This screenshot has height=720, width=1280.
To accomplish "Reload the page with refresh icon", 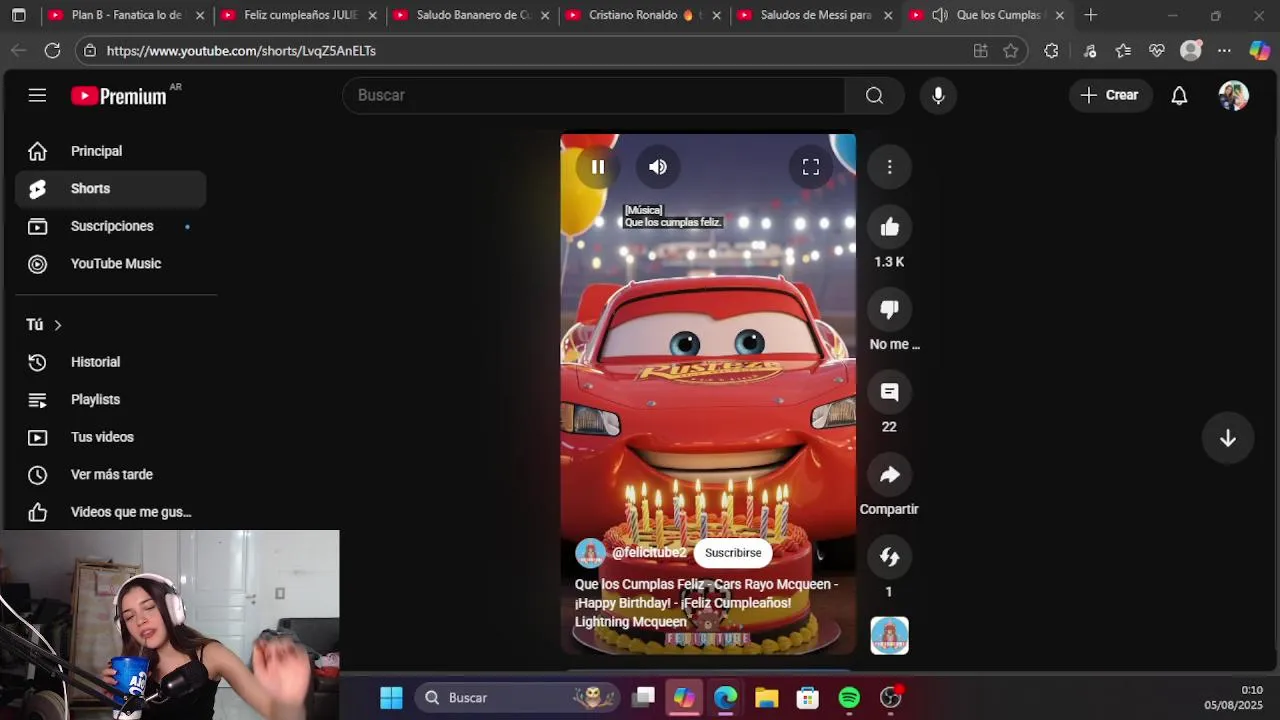I will click(x=52, y=51).
